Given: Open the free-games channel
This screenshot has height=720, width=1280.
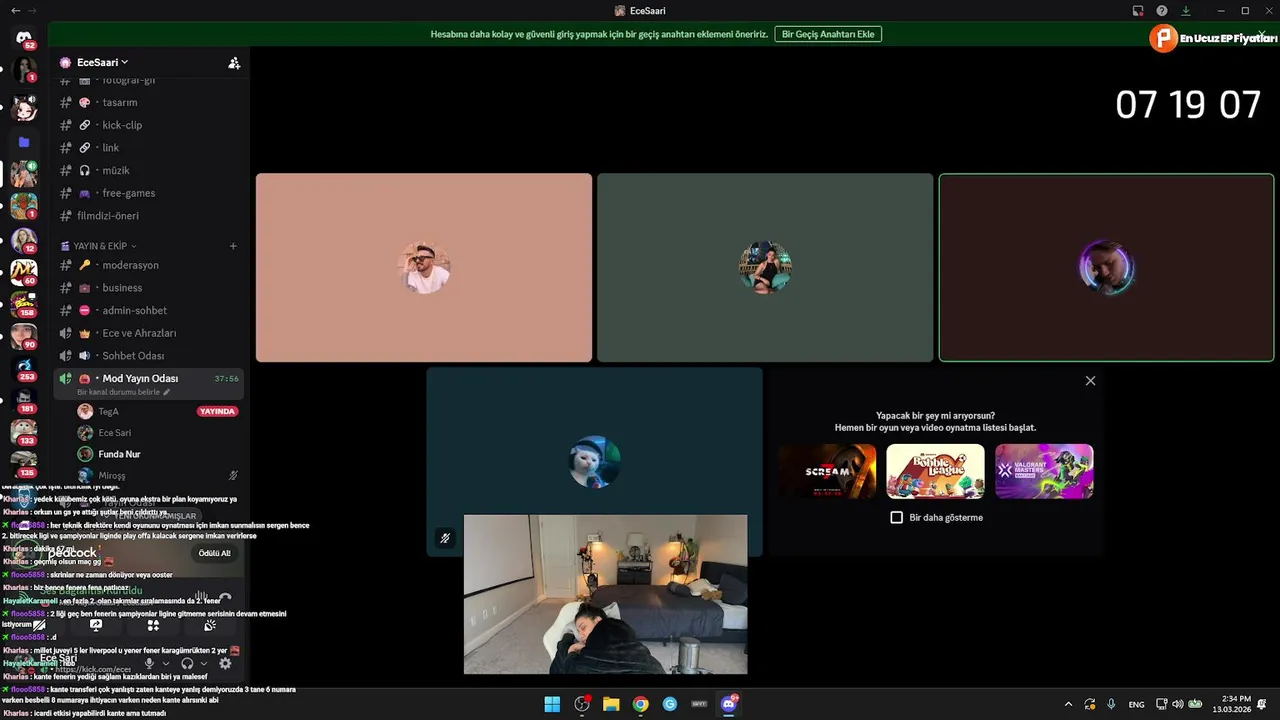Looking at the screenshot, I should click(149, 193).
